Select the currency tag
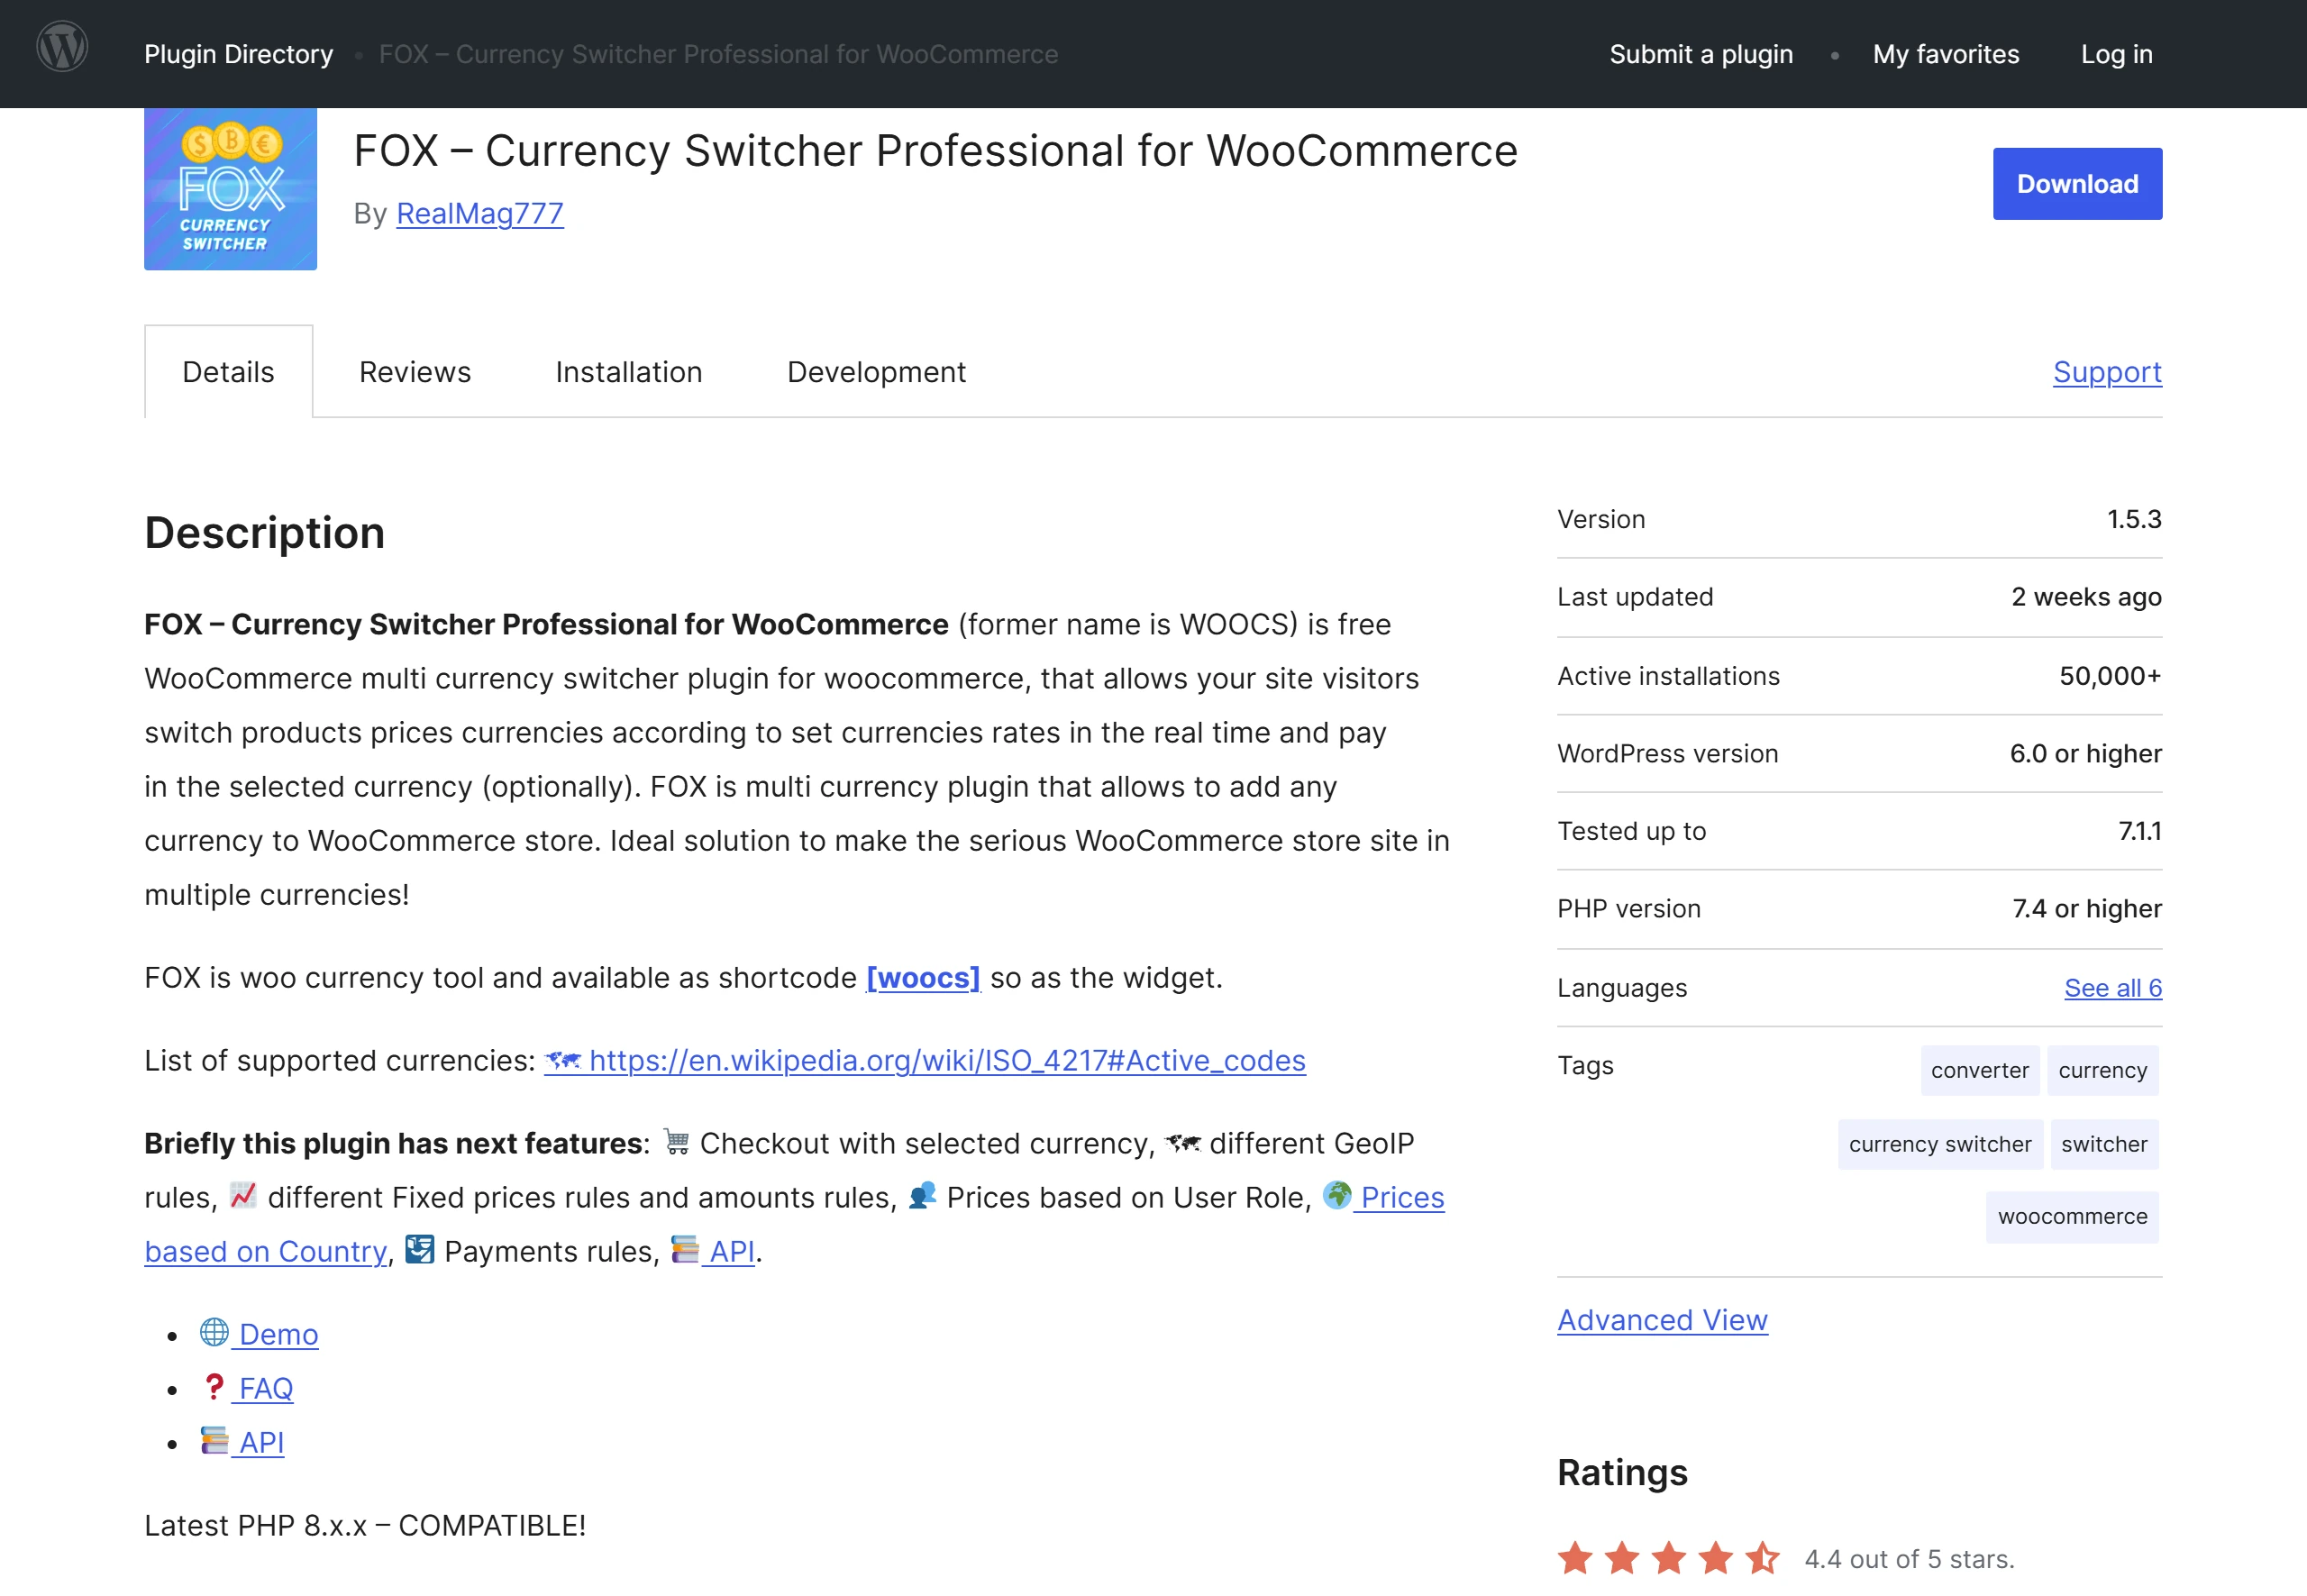Screen dimensions: 2307x1596 [x=2103, y=1070]
